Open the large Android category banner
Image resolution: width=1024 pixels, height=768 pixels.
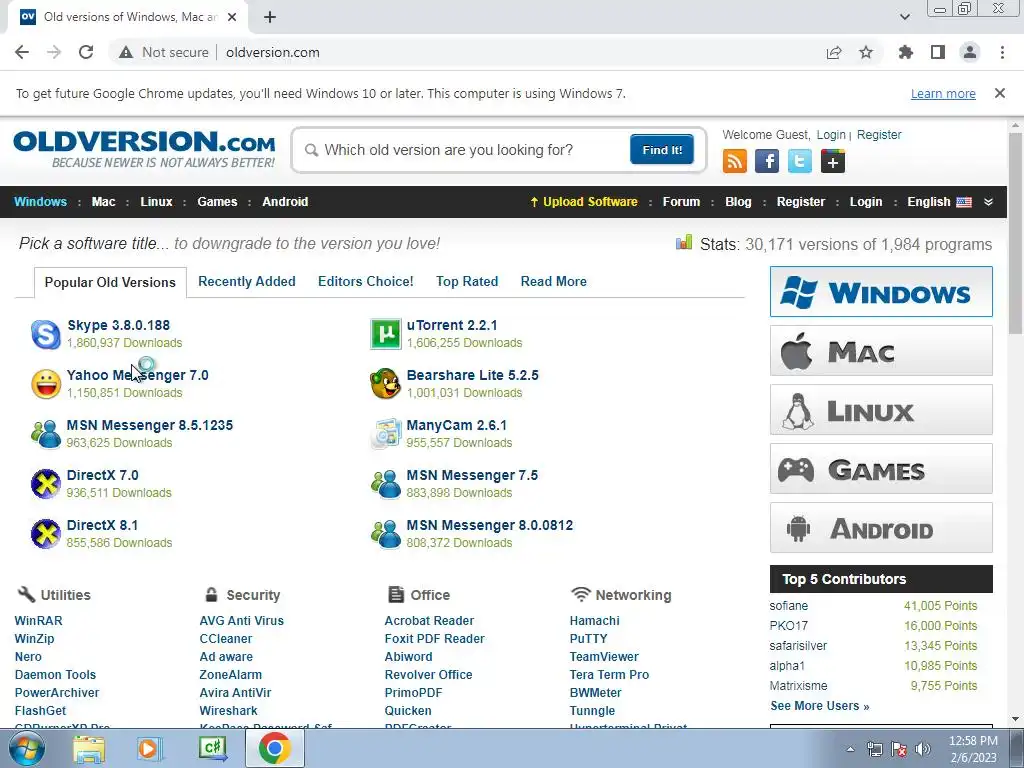881,528
